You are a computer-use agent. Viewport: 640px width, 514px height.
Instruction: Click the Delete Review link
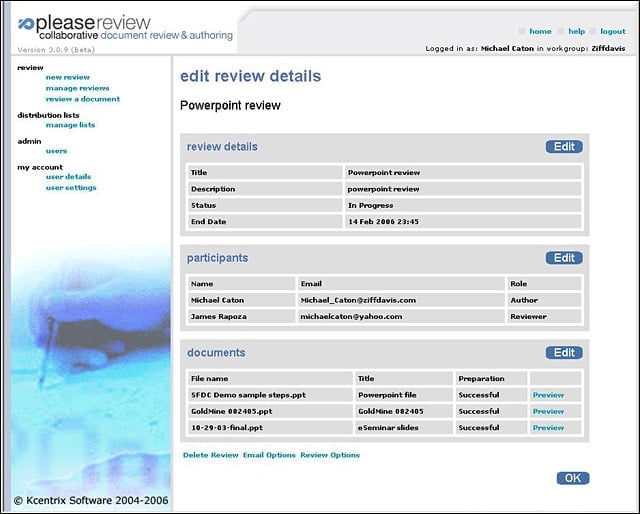(211, 455)
